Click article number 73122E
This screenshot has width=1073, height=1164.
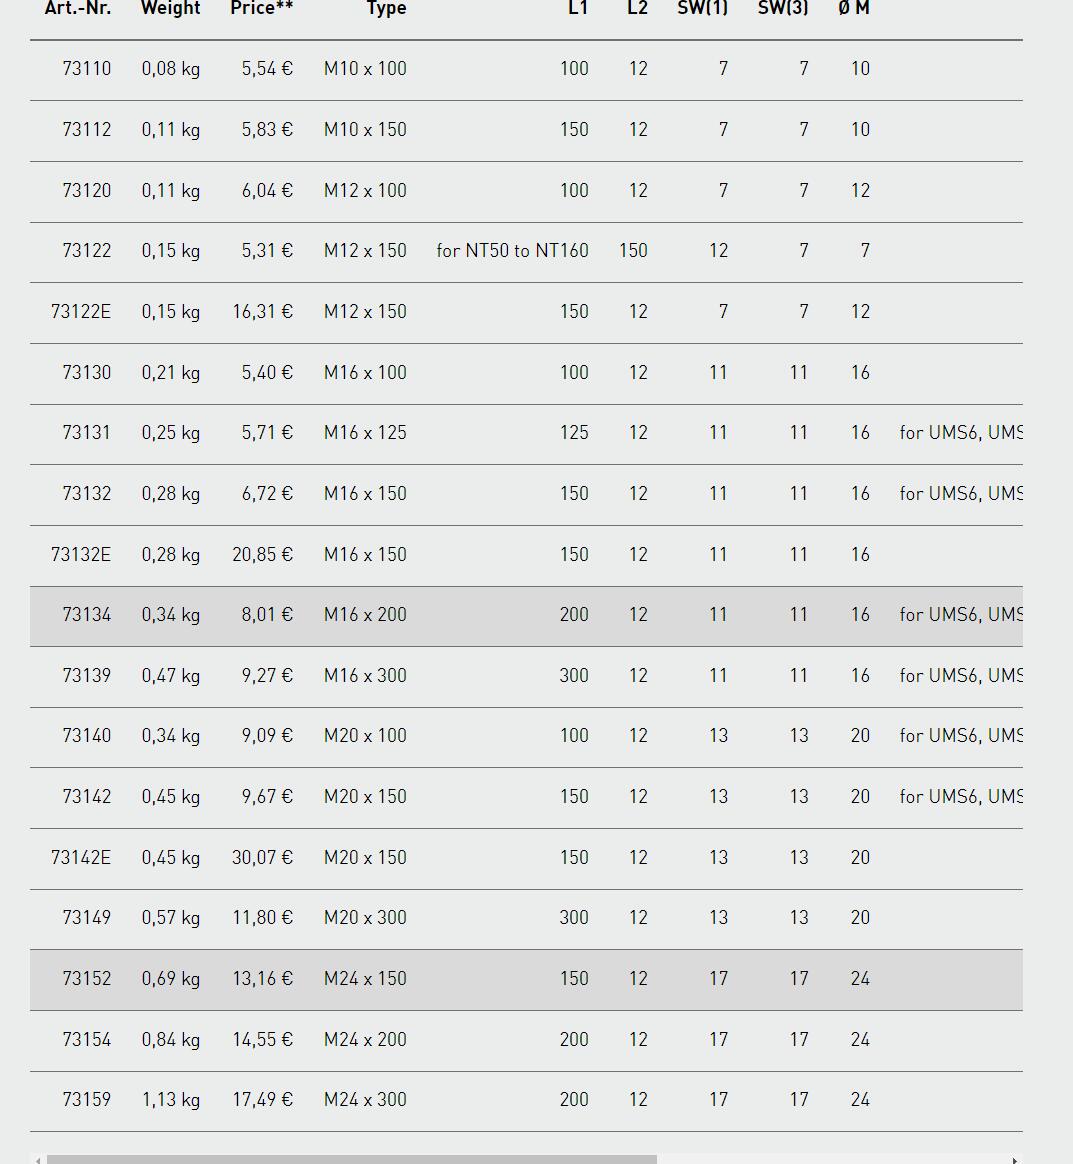pyautogui.click(x=81, y=312)
